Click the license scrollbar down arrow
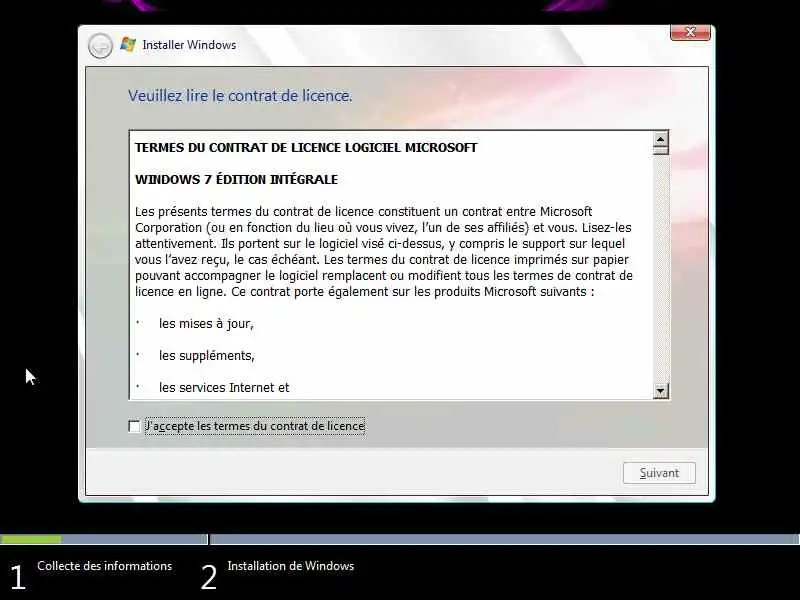This screenshot has width=800, height=600. pos(661,391)
